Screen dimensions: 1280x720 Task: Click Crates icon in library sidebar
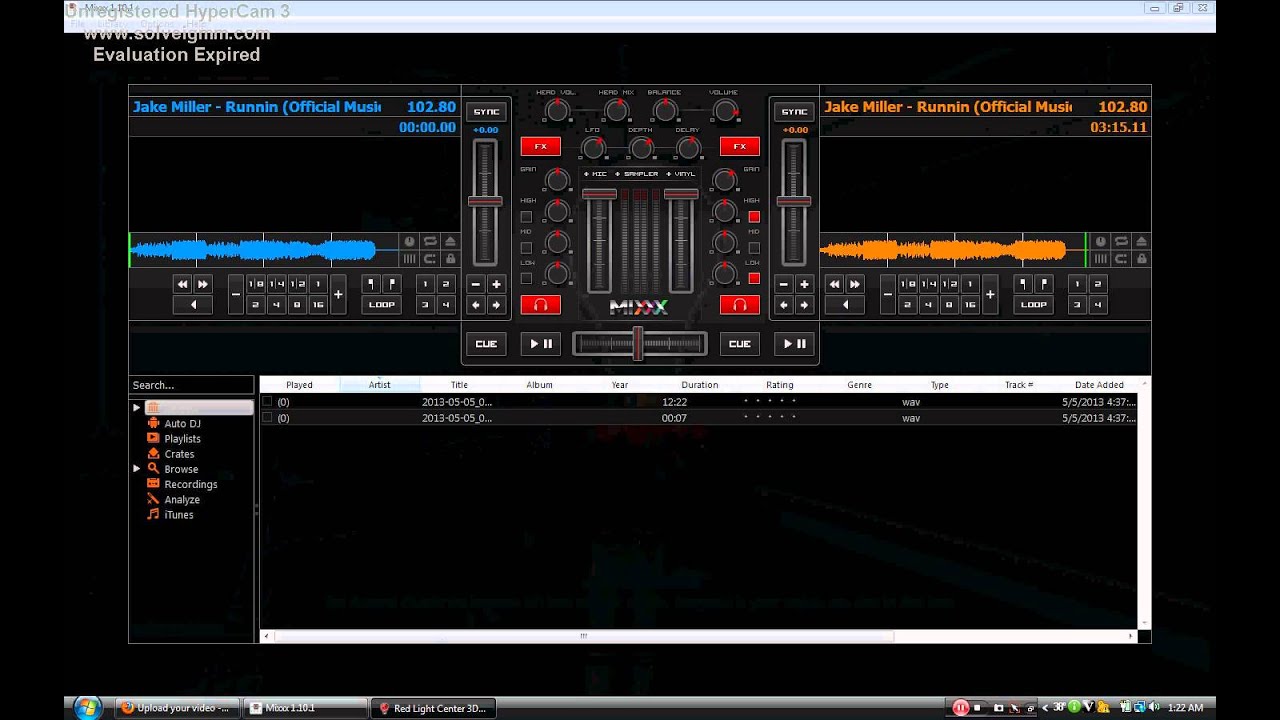(153, 454)
